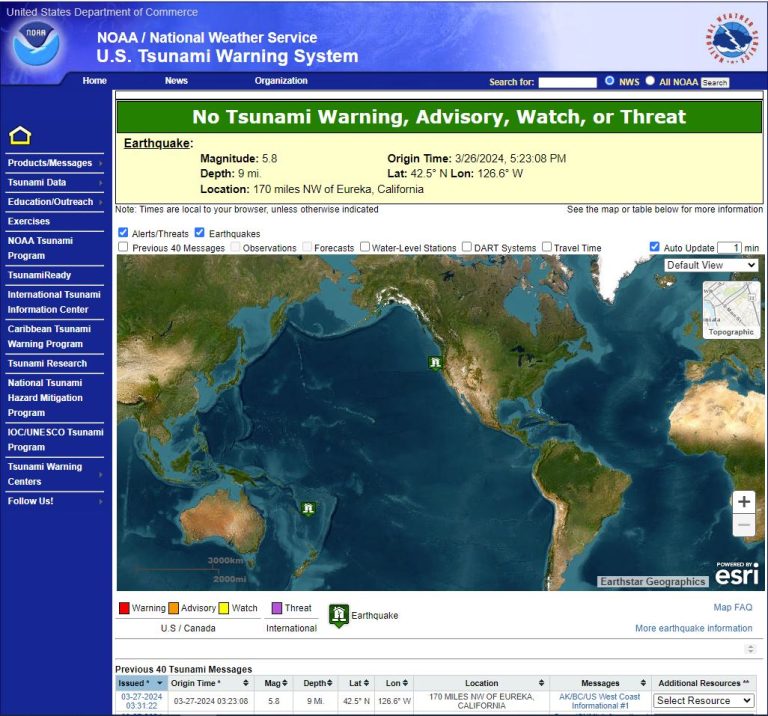Select the All NOAA radio button
This screenshot has width=768, height=716.
(650, 81)
